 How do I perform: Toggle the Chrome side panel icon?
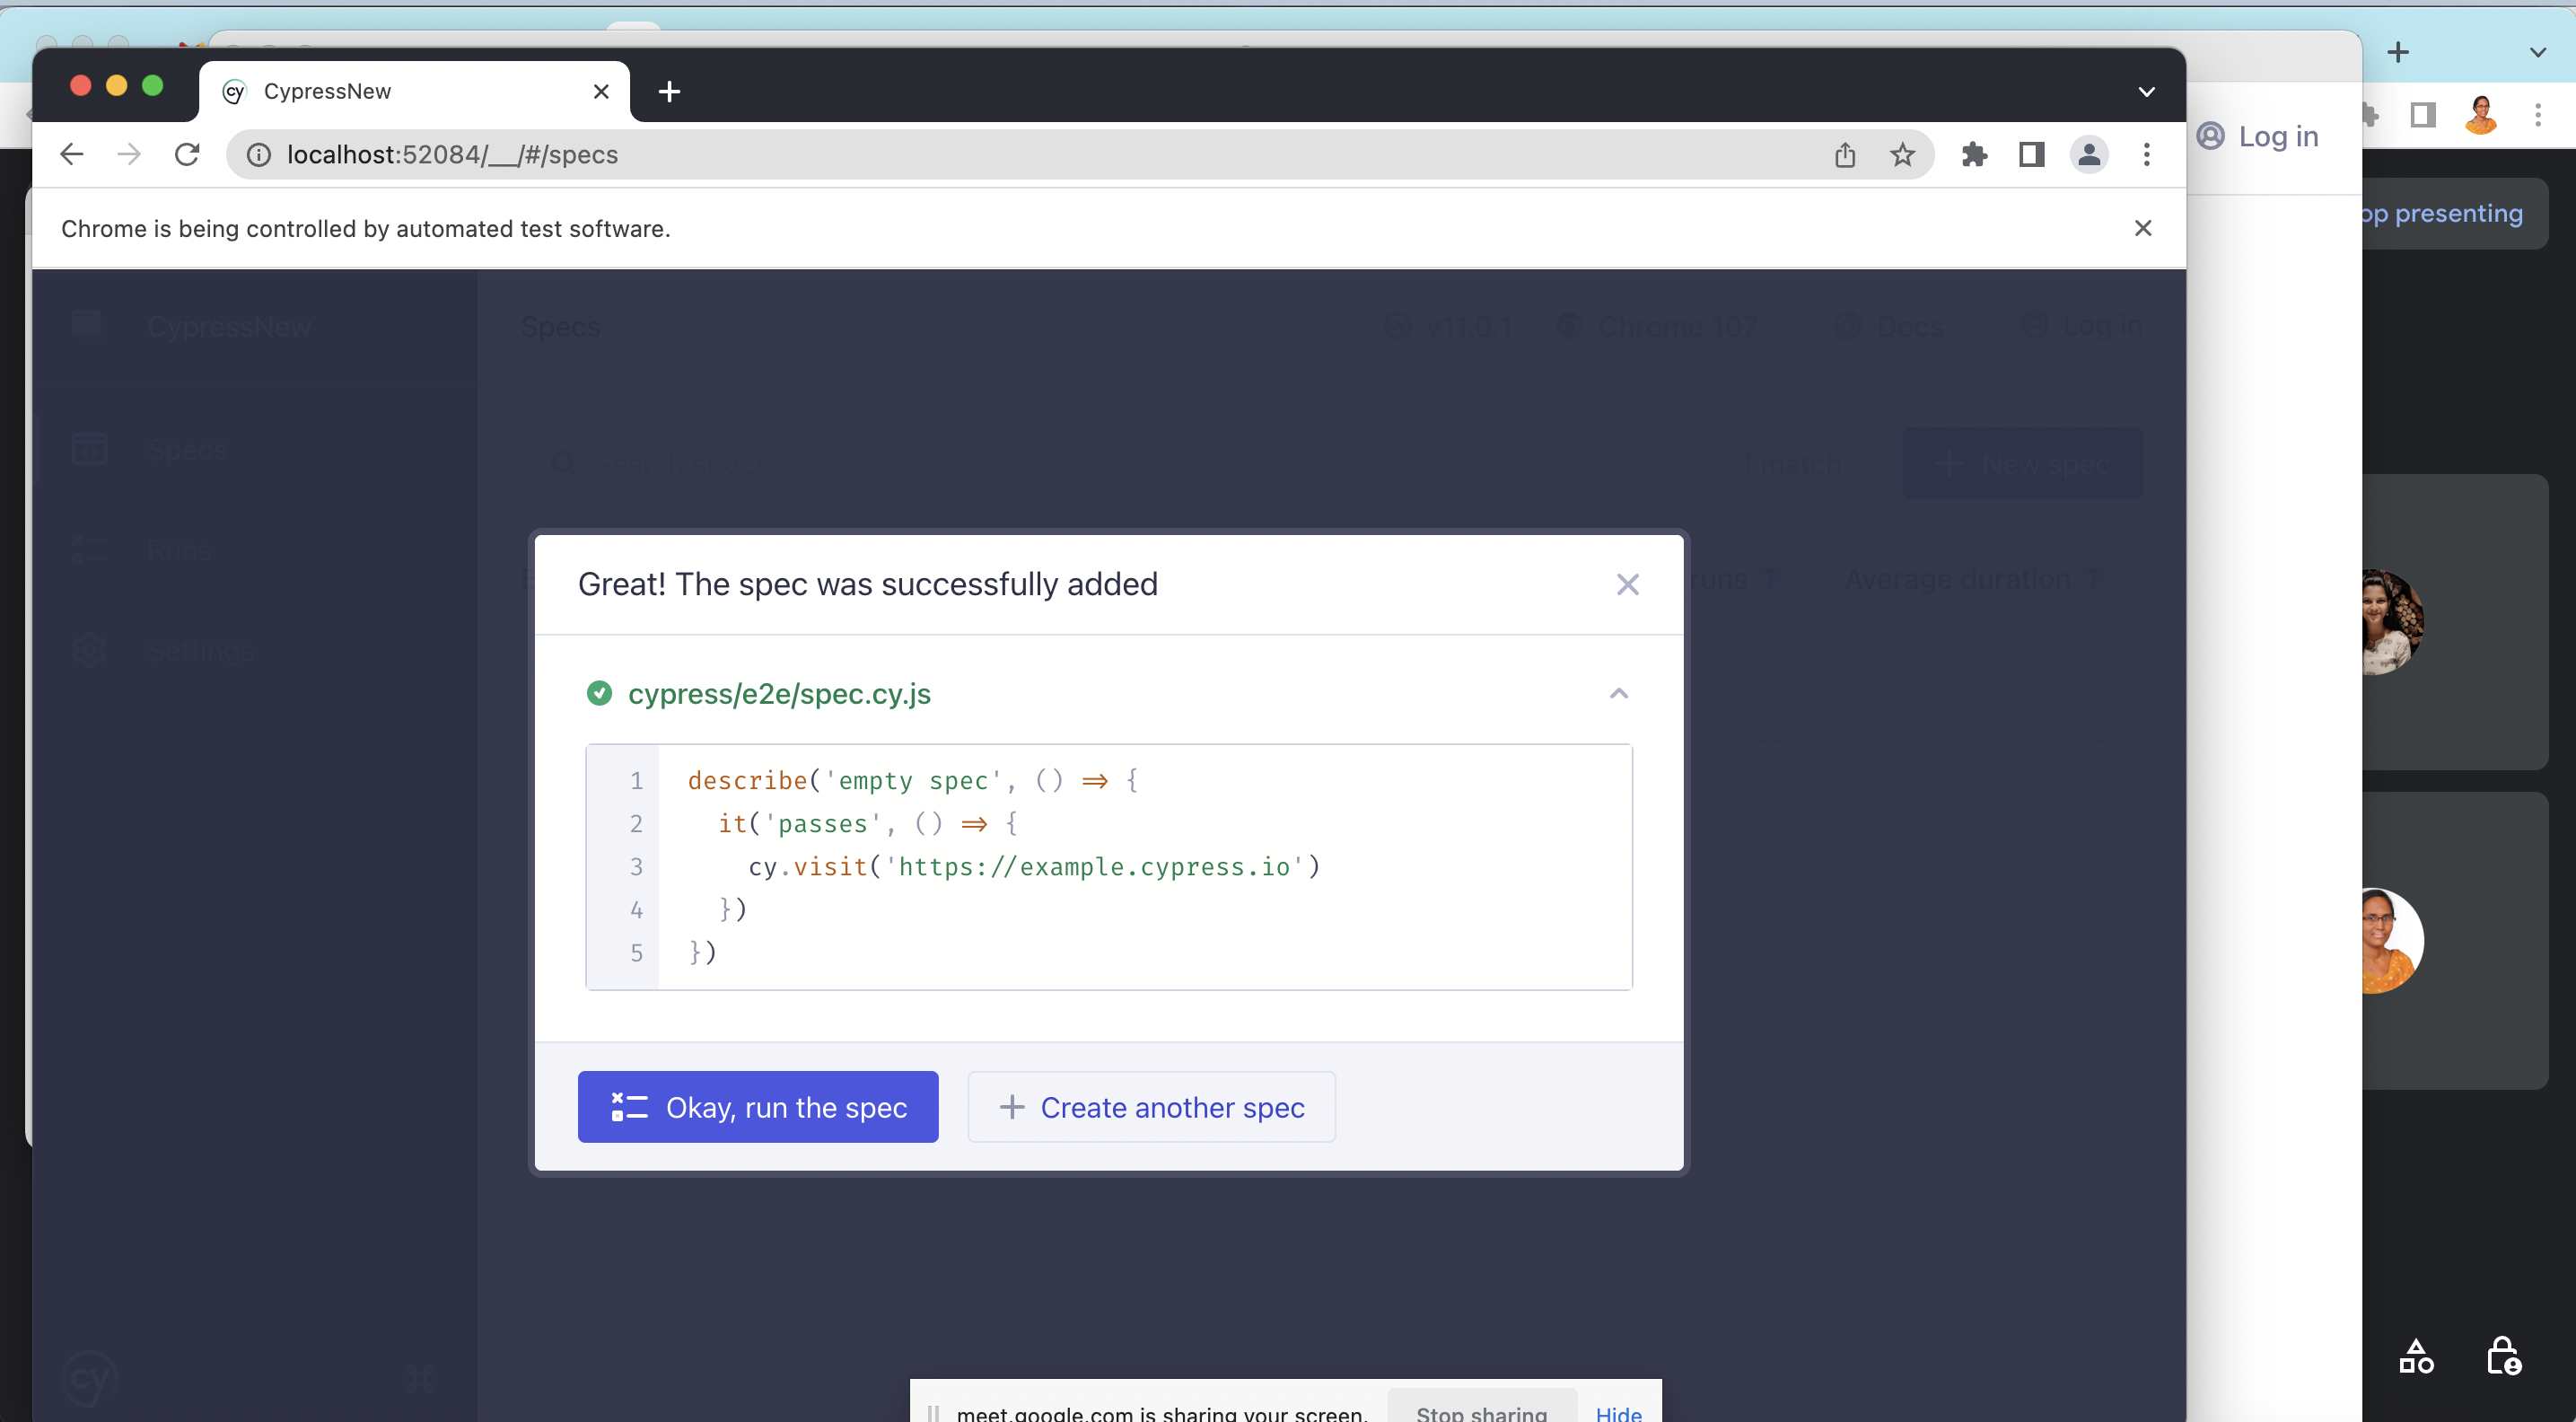pyautogui.click(x=2031, y=155)
